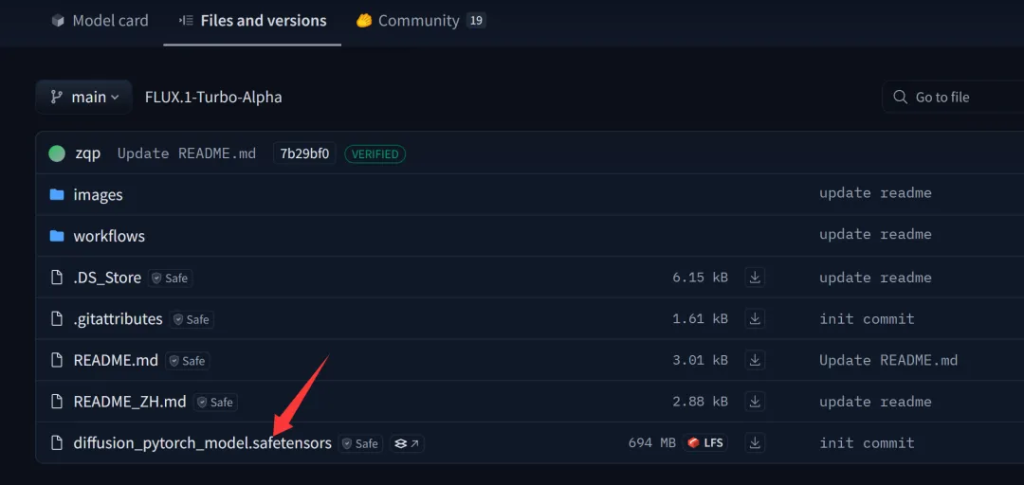Click the 6.15 kB file size
The height and width of the screenshot is (485, 1024).
pos(700,277)
